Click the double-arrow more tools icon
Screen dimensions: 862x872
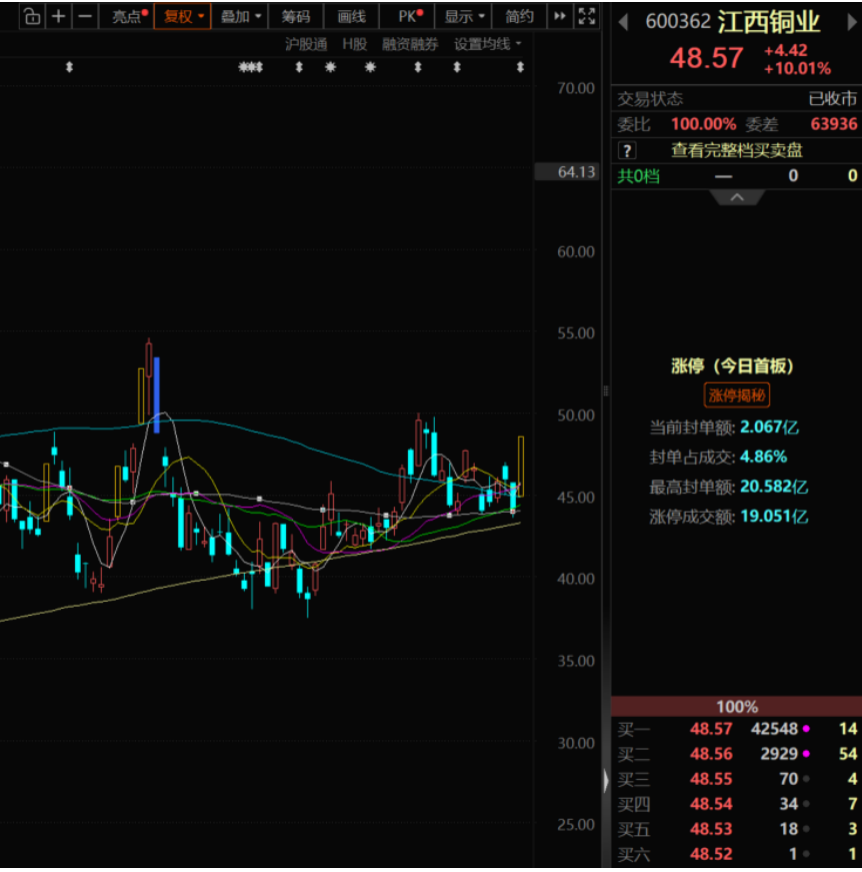[x=559, y=17]
